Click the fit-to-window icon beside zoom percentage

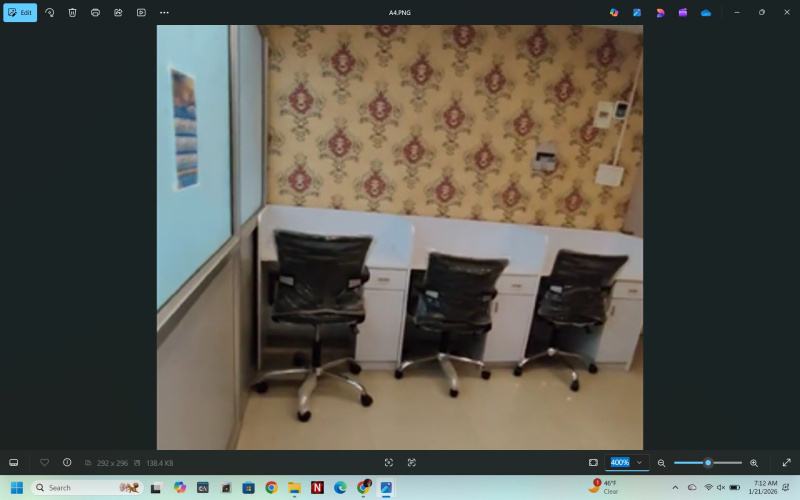point(593,462)
